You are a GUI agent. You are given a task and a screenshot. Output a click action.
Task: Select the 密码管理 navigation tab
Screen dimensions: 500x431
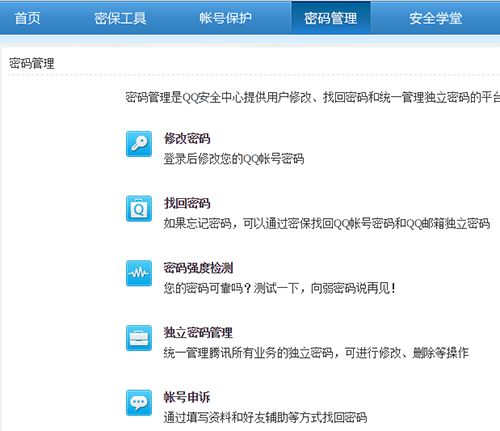331,18
